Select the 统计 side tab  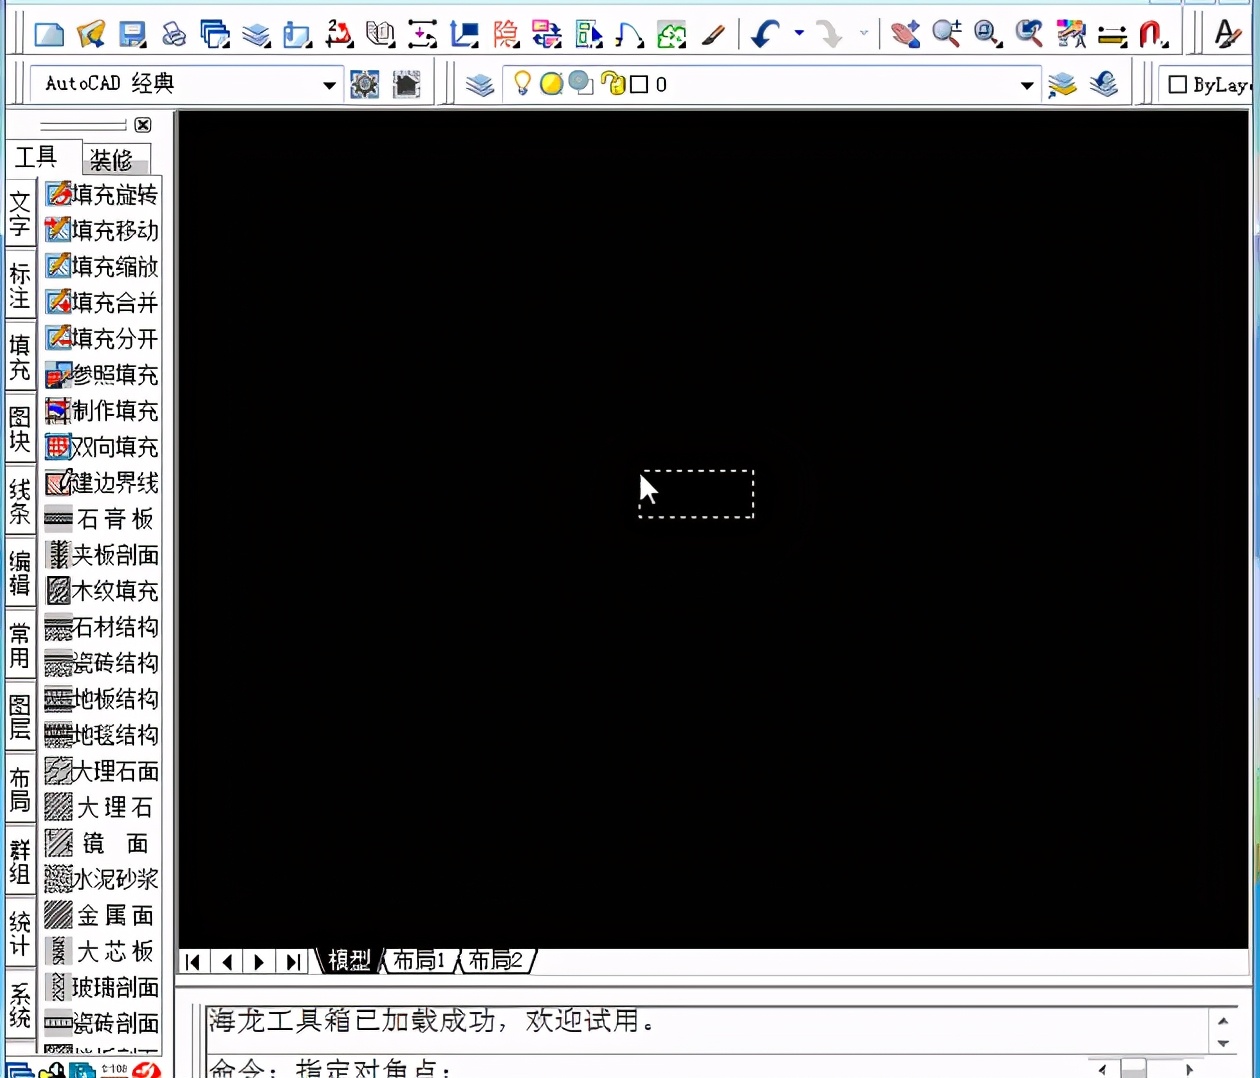20,933
